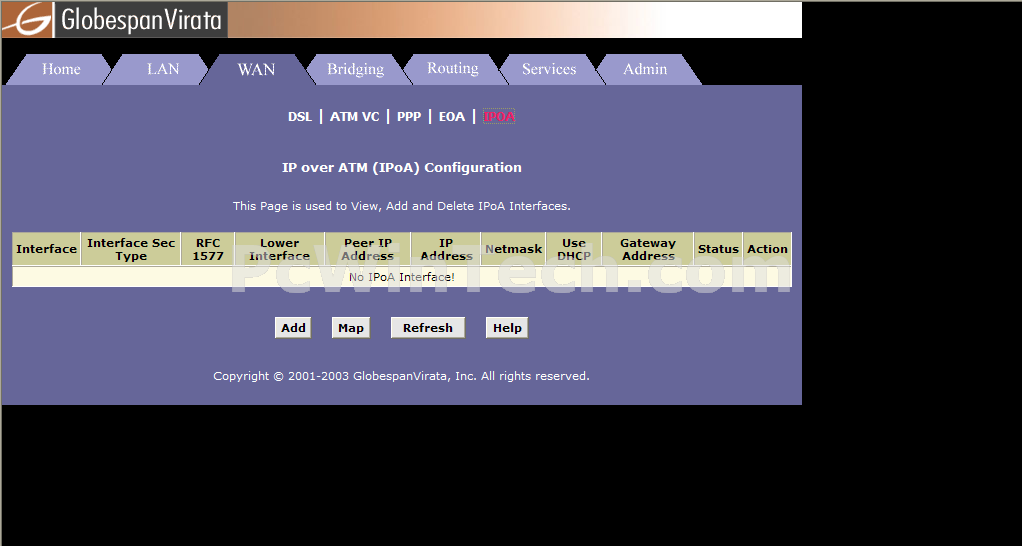Refresh the IPoA interface list

point(428,328)
